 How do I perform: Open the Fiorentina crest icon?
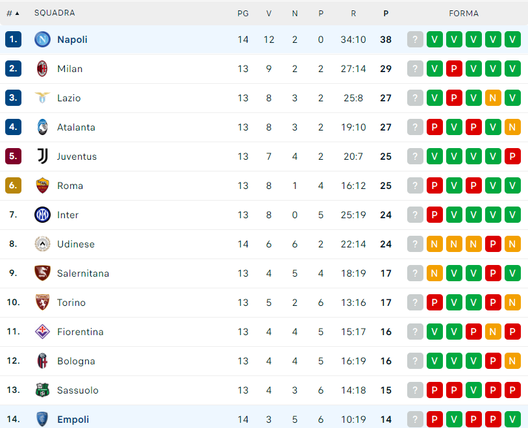click(x=42, y=331)
